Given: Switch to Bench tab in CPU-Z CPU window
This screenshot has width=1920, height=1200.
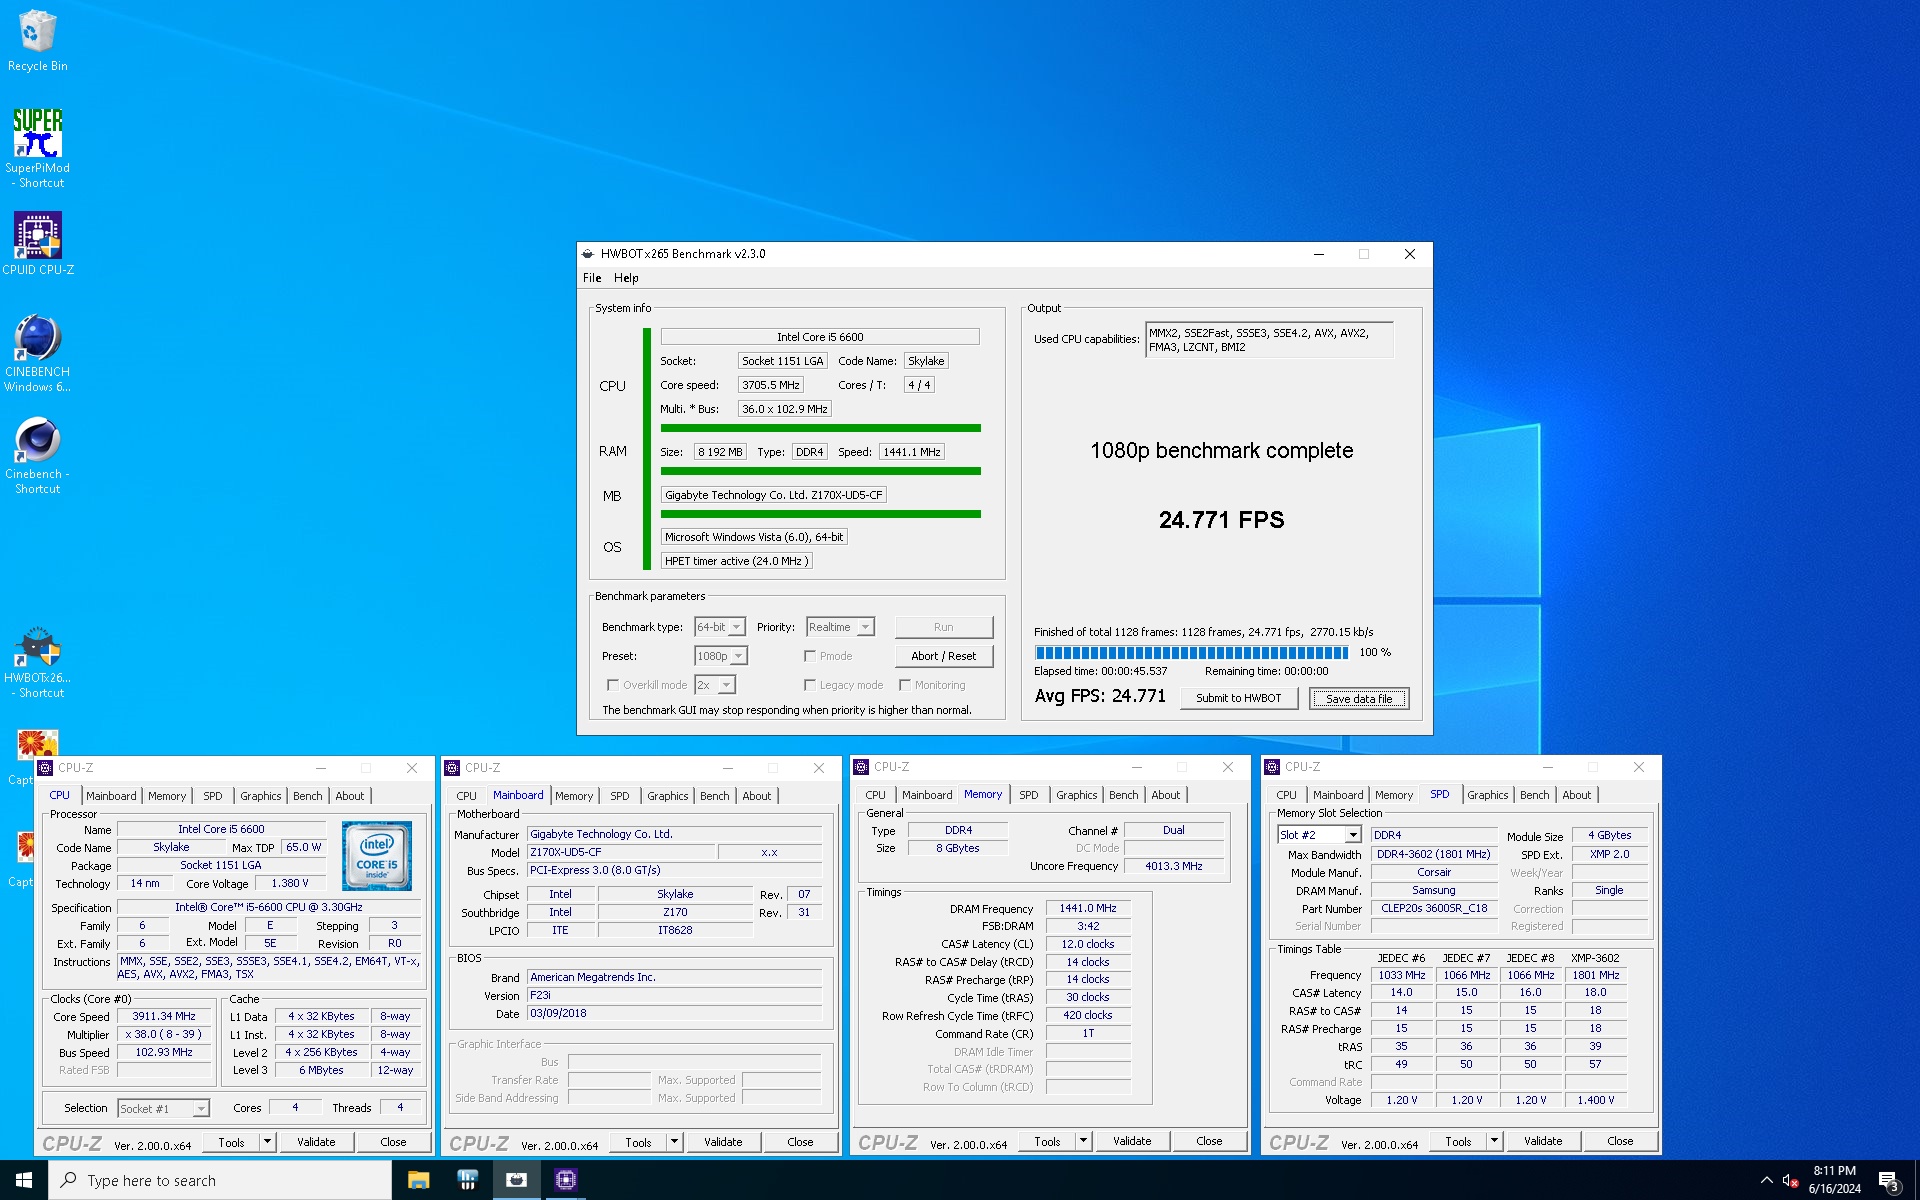Looking at the screenshot, I should point(307,796).
